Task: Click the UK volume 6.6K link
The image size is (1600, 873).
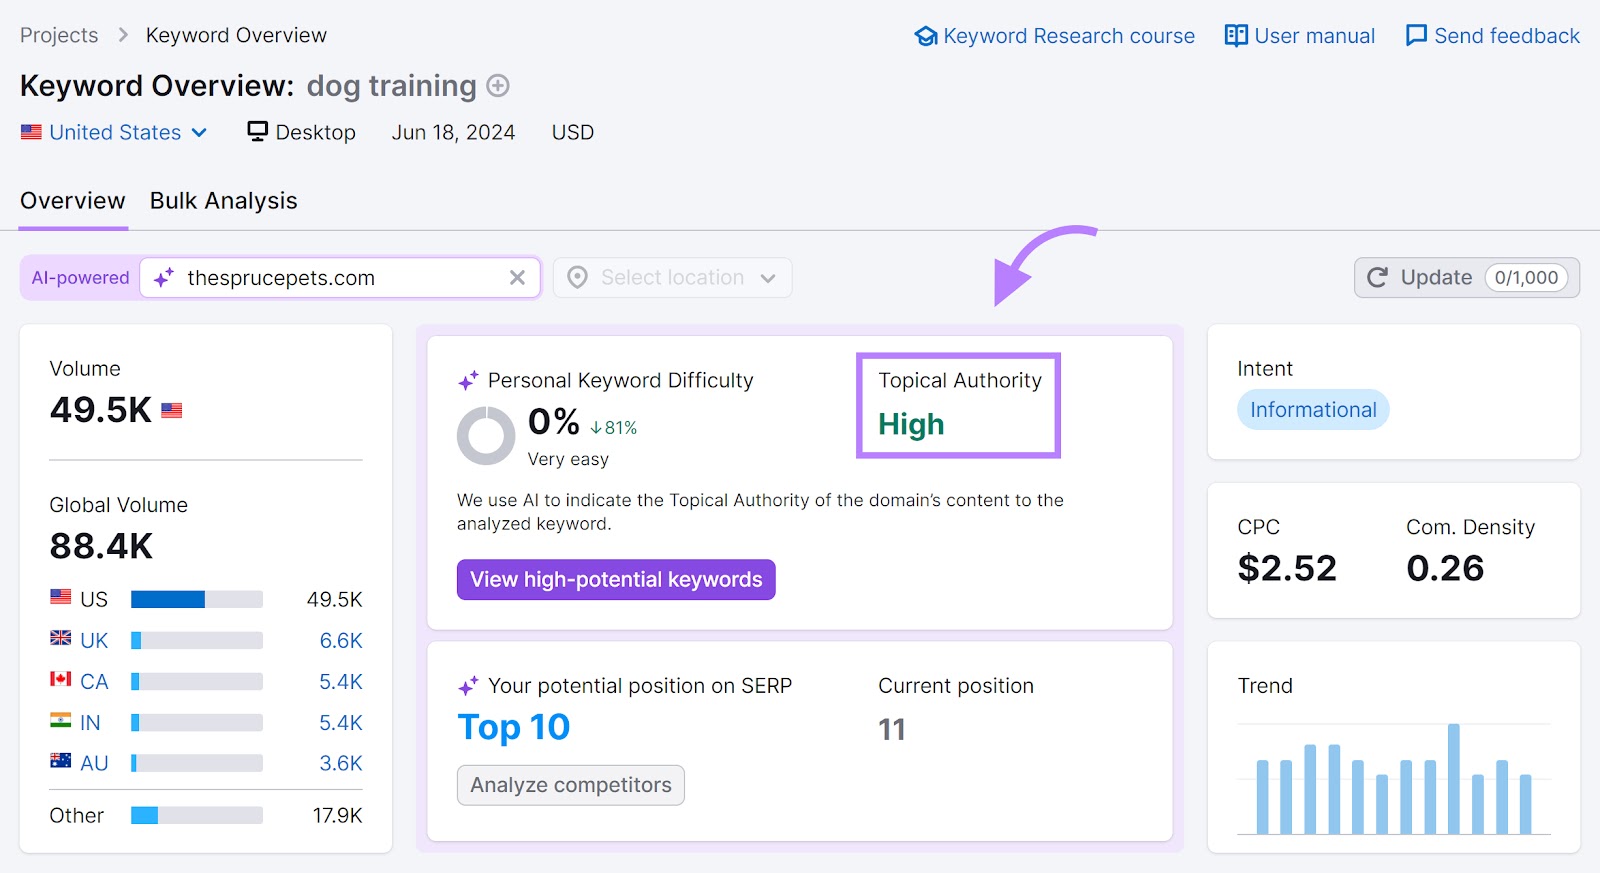Action: click(x=341, y=640)
